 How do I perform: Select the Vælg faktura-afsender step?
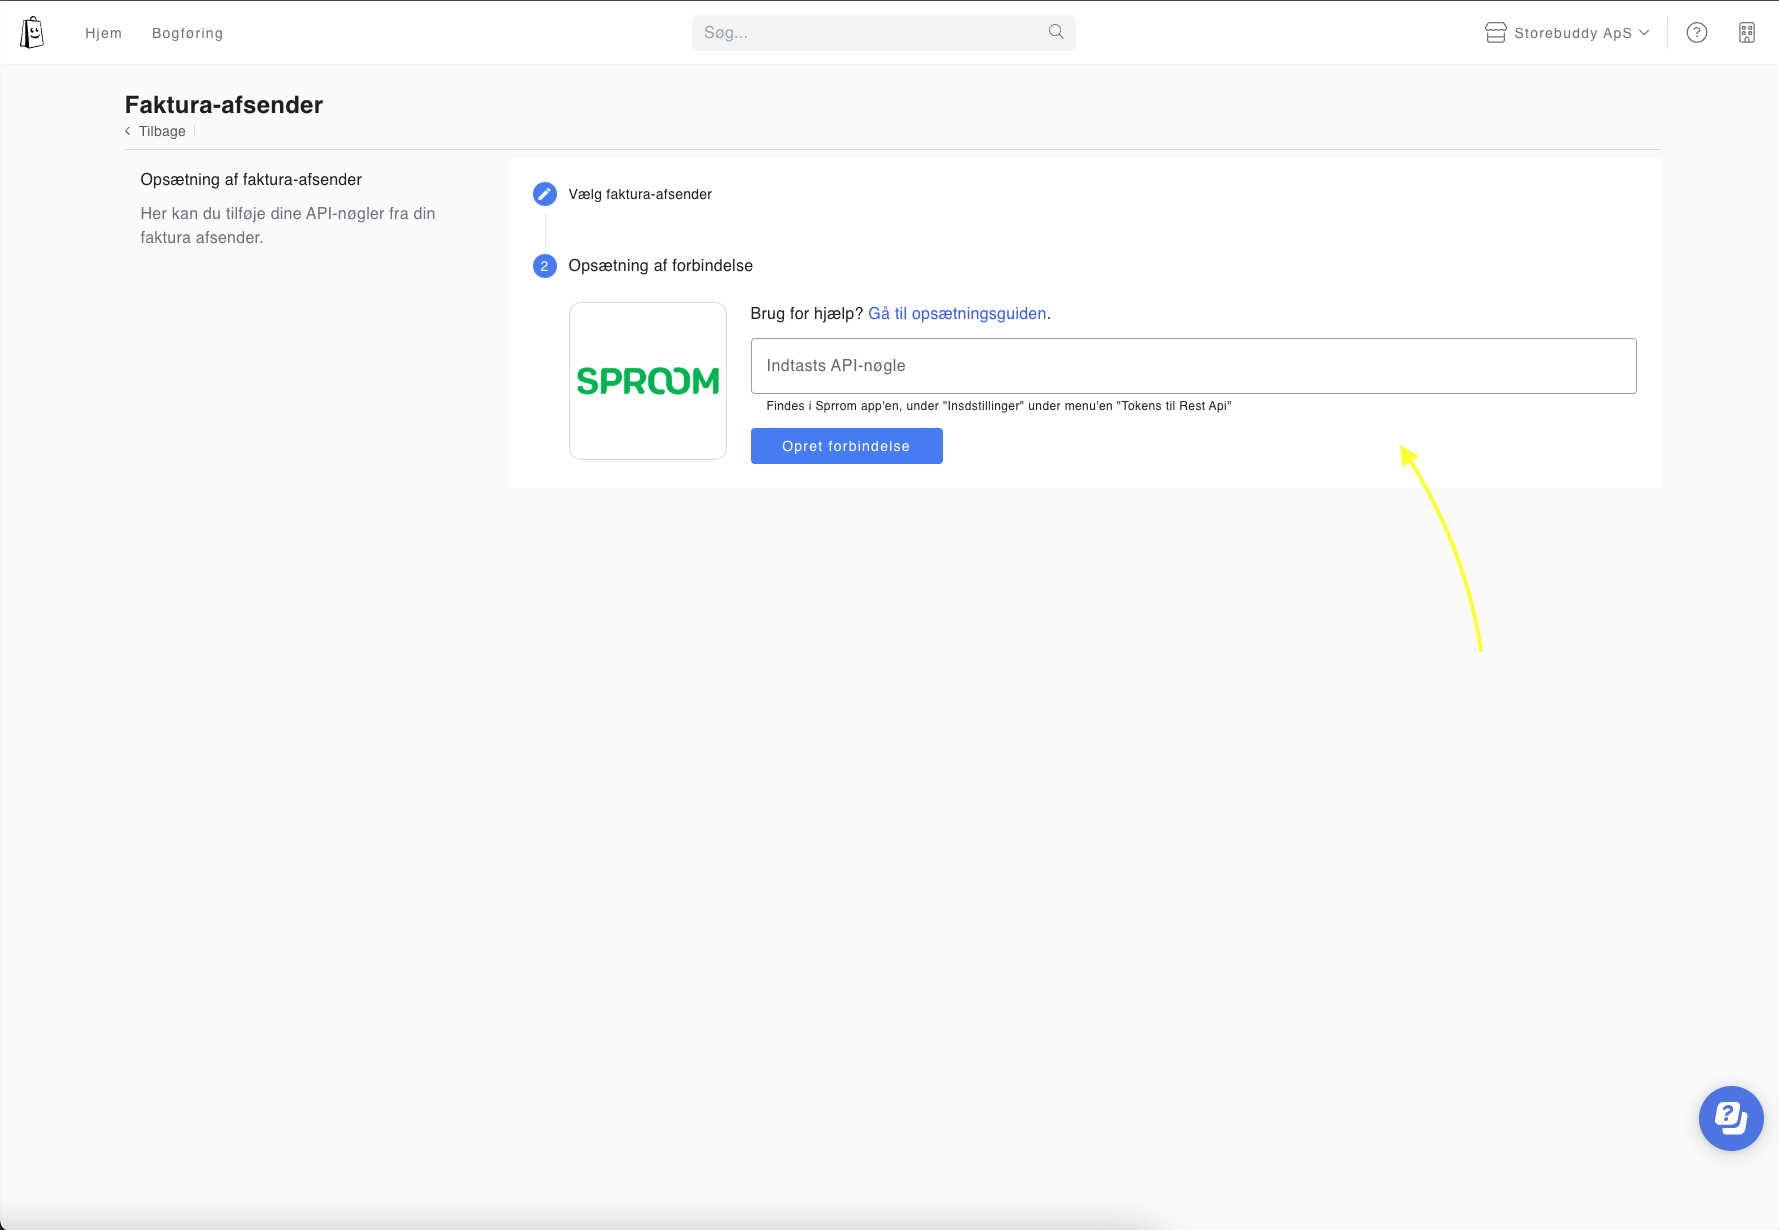640,194
